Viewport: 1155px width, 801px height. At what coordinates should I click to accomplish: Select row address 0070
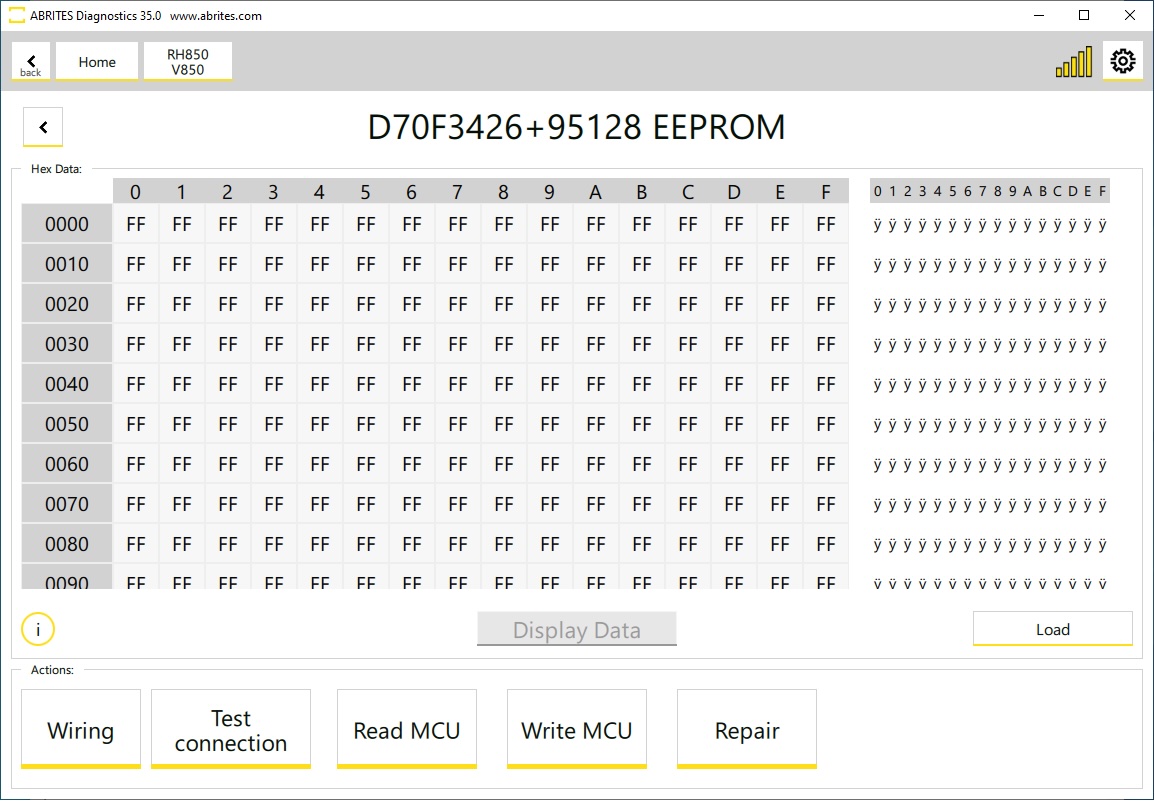click(67, 504)
